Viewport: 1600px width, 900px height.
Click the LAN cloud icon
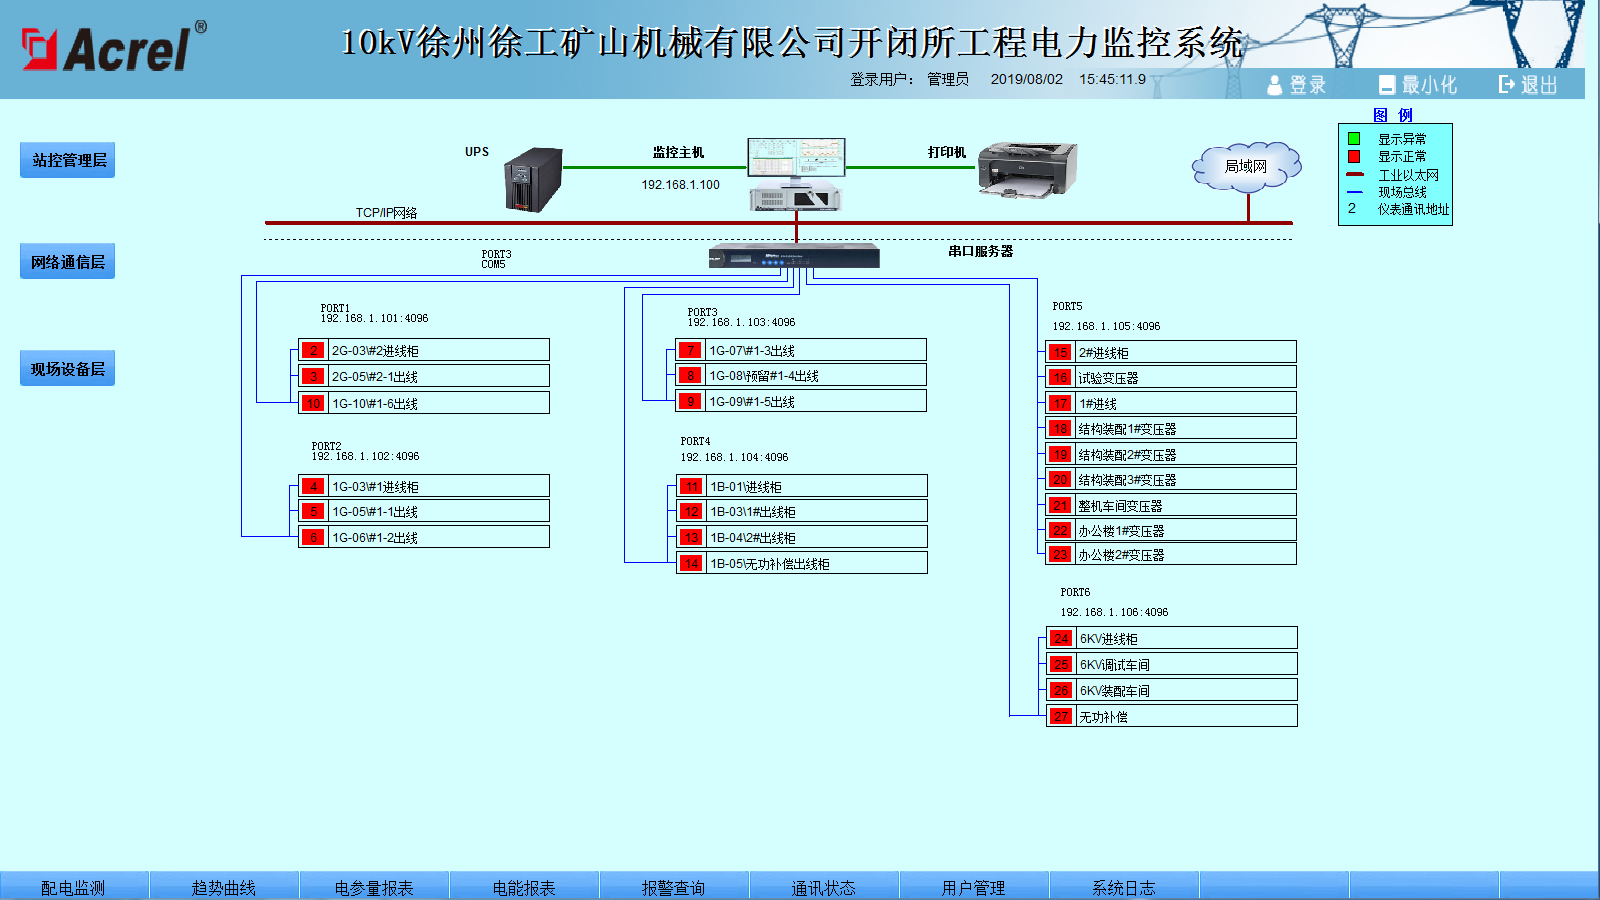pos(1246,167)
